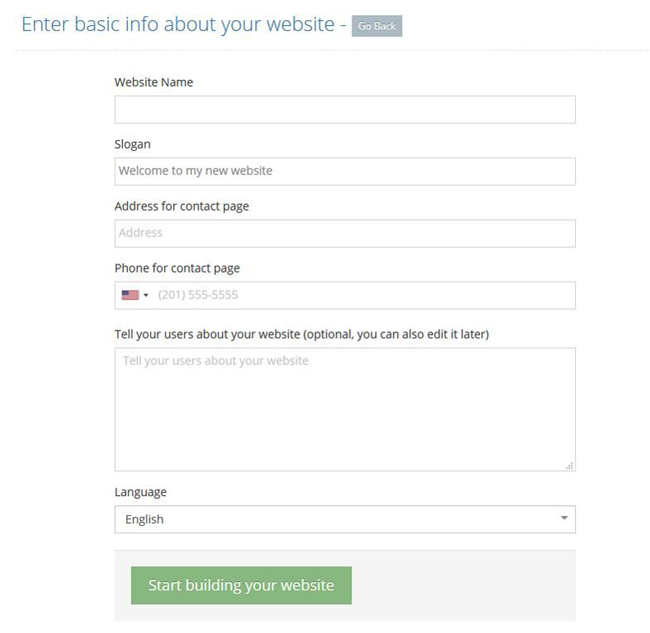Click the gray bar beside the submit button
Image resolution: width=650 pixels, height=633 pixels.
(463, 585)
